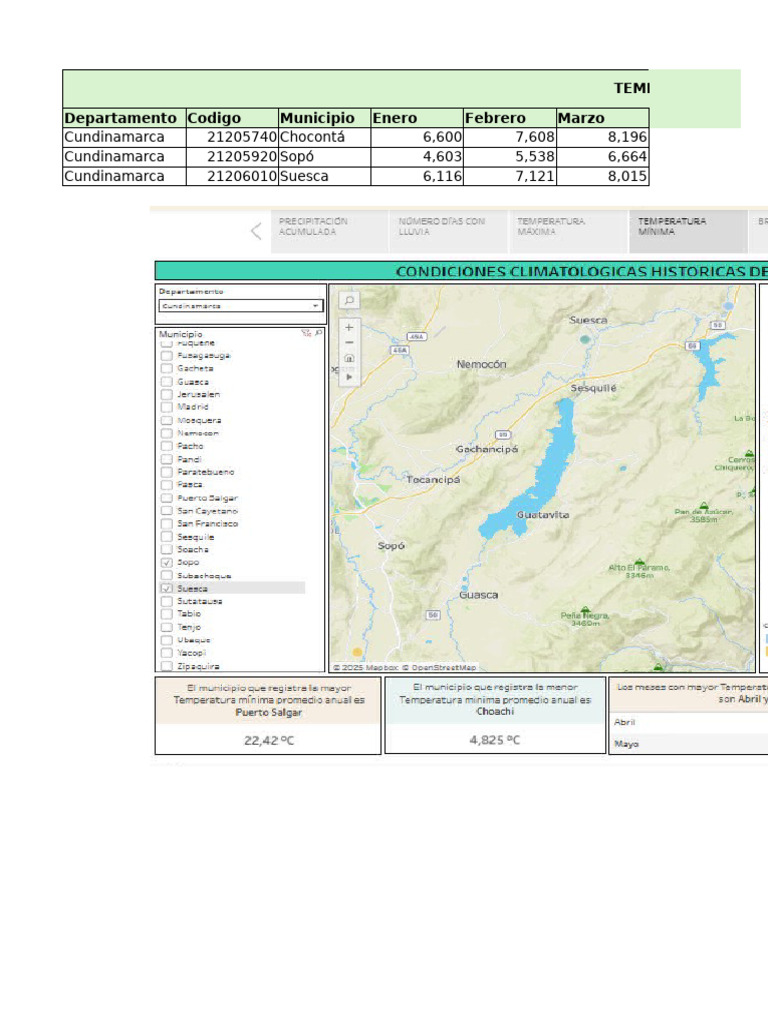Check the Sutatausa checkbox
This screenshot has width=768, height=1024.
[x=167, y=601]
